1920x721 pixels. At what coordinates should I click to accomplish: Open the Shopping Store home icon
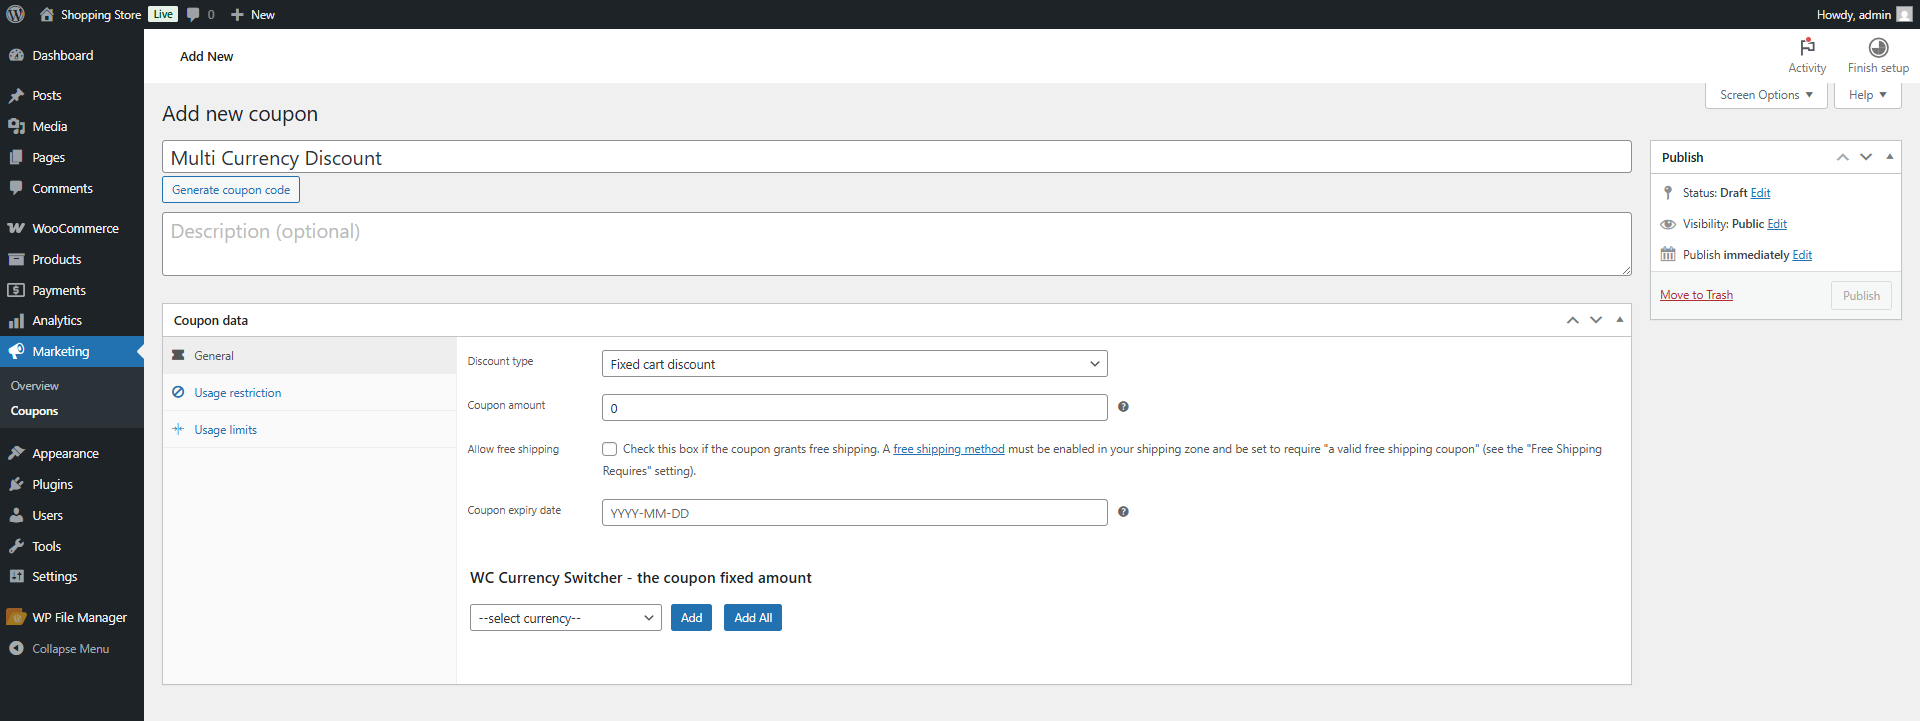click(46, 14)
